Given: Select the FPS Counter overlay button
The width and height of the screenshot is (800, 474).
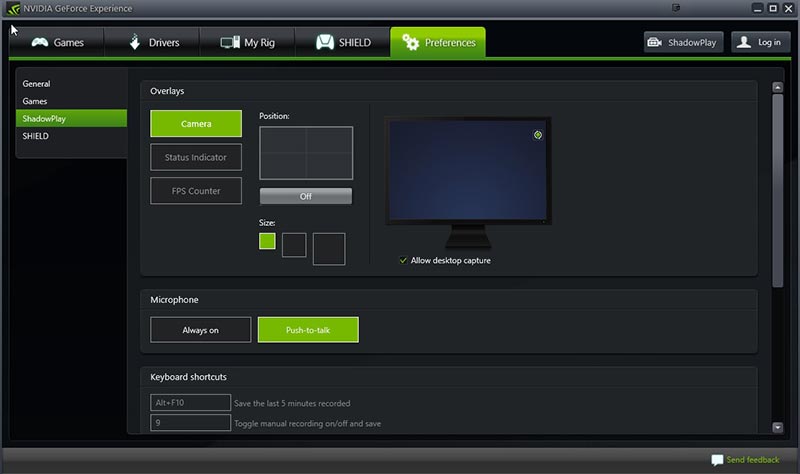Looking at the screenshot, I should [196, 191].
